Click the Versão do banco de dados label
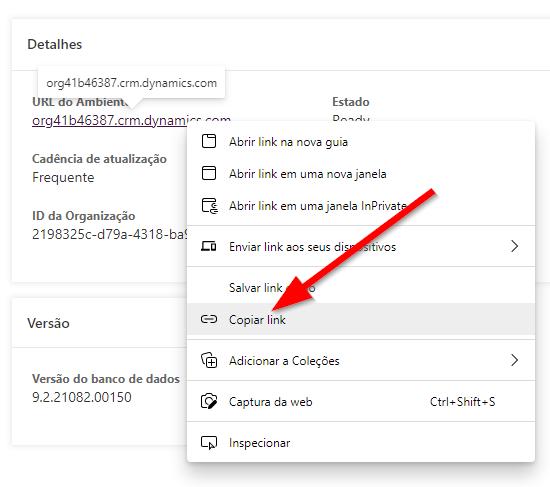 [106, 379]
